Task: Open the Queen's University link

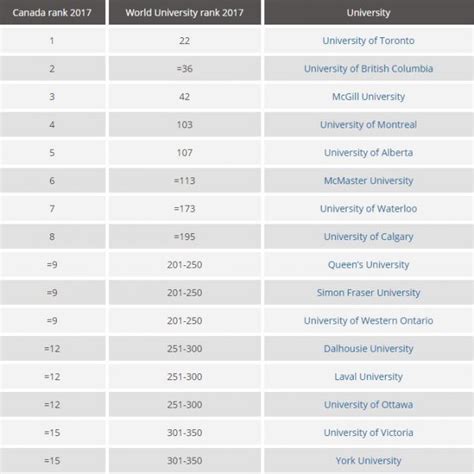Action: tap(368, 265)
